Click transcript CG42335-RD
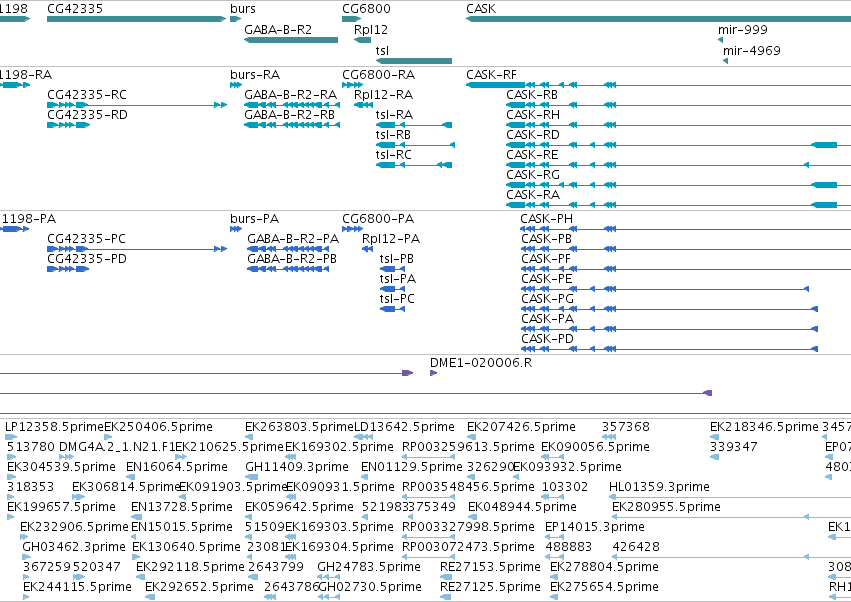This screenshot has height=602, width=851. pos(87,115)
